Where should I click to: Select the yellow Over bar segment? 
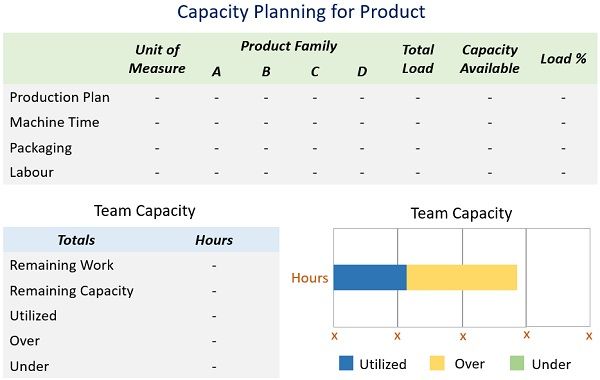click(462, 277)
